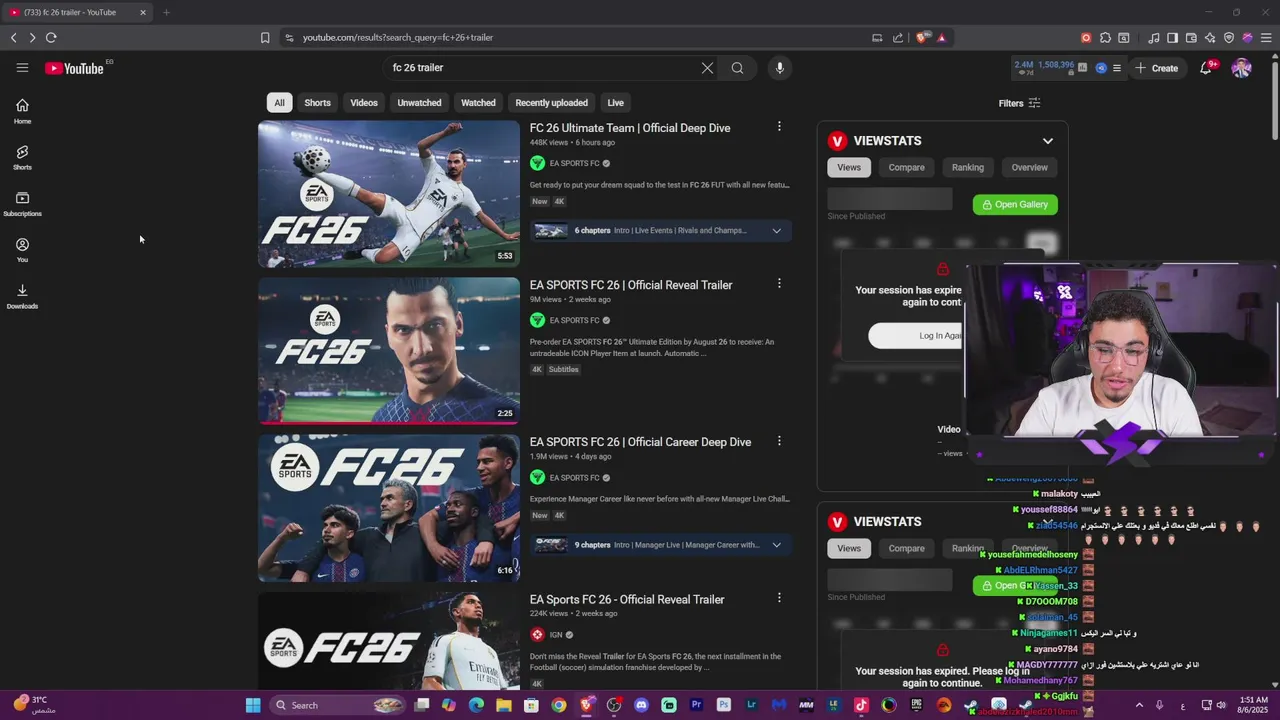1280x720 pixels.
Task: Run search with the magnifier button
Action: click(737, 68)
